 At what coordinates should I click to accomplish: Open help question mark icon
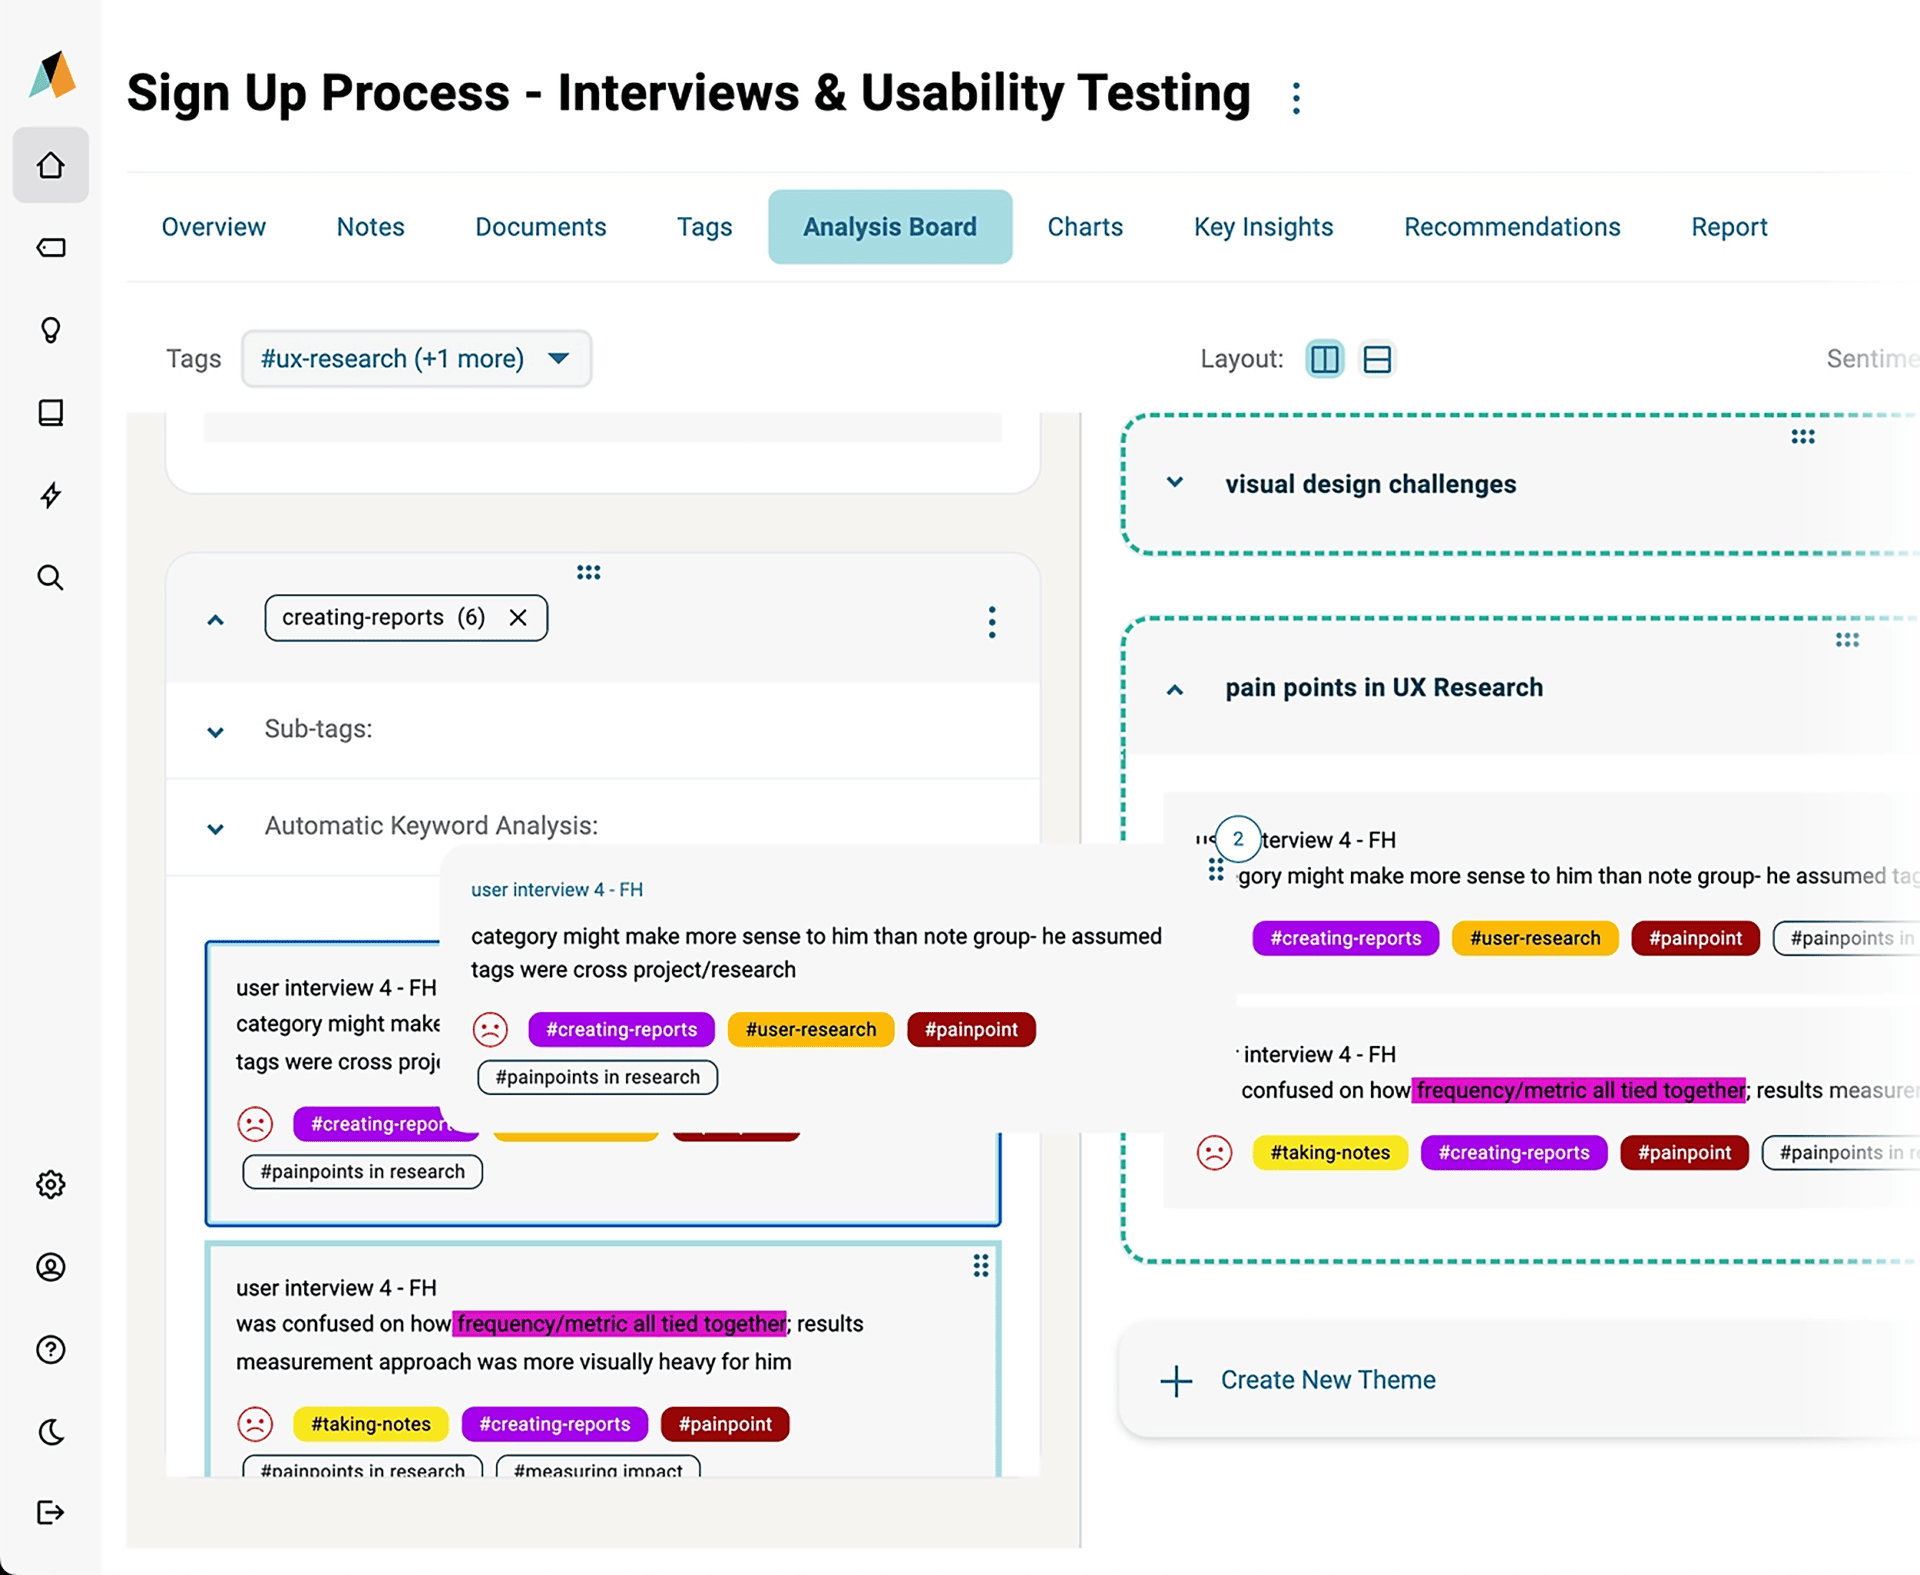pyautogui.click(x=51, y=1350)
